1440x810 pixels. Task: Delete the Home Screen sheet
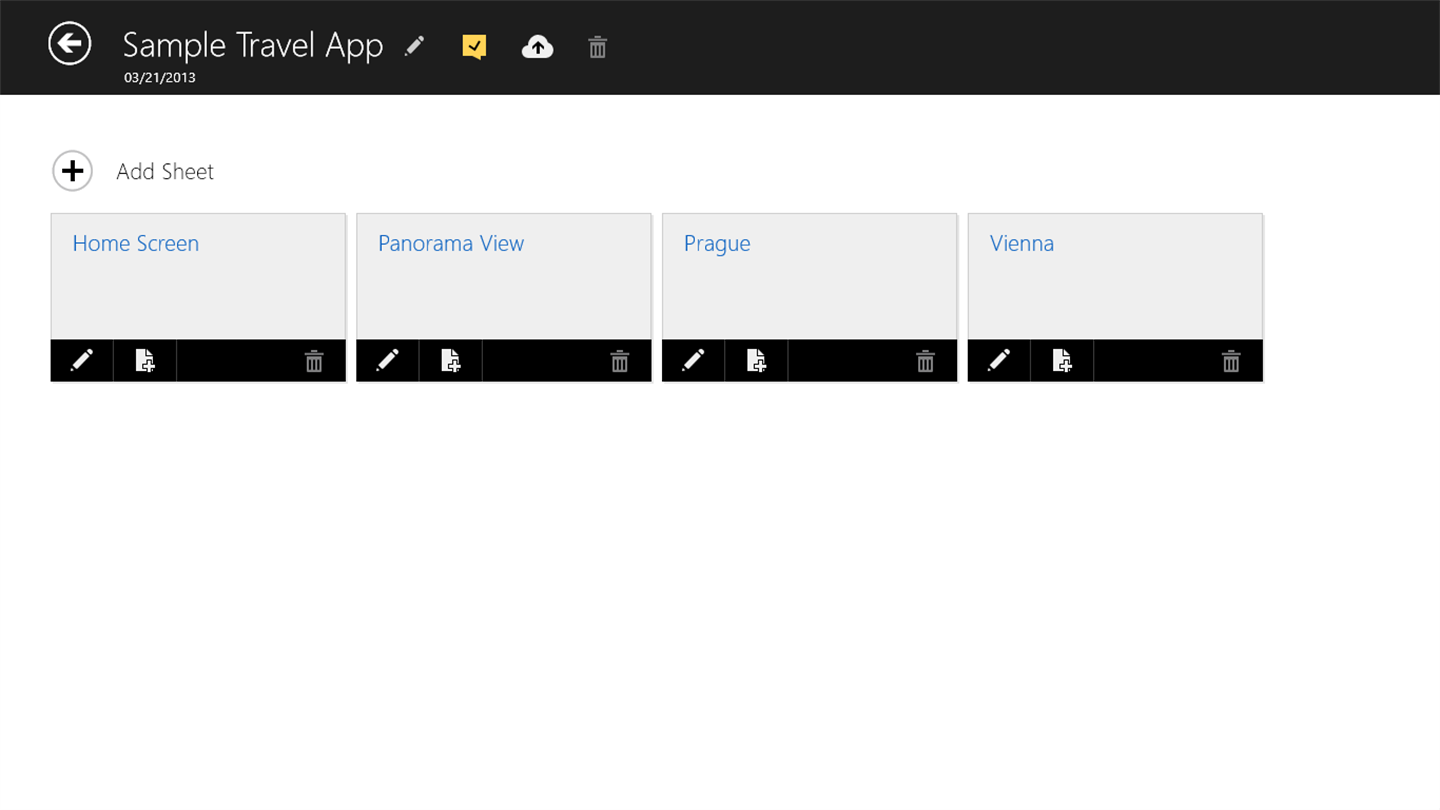[314, 361]
